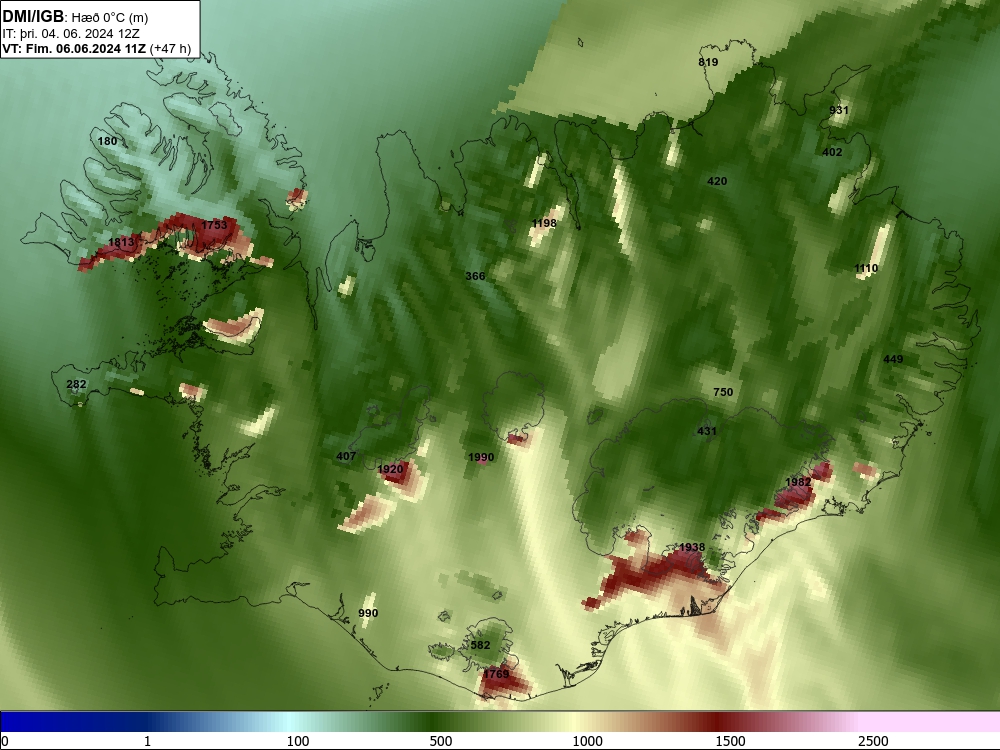Click the map value 1920

[390, 469]
